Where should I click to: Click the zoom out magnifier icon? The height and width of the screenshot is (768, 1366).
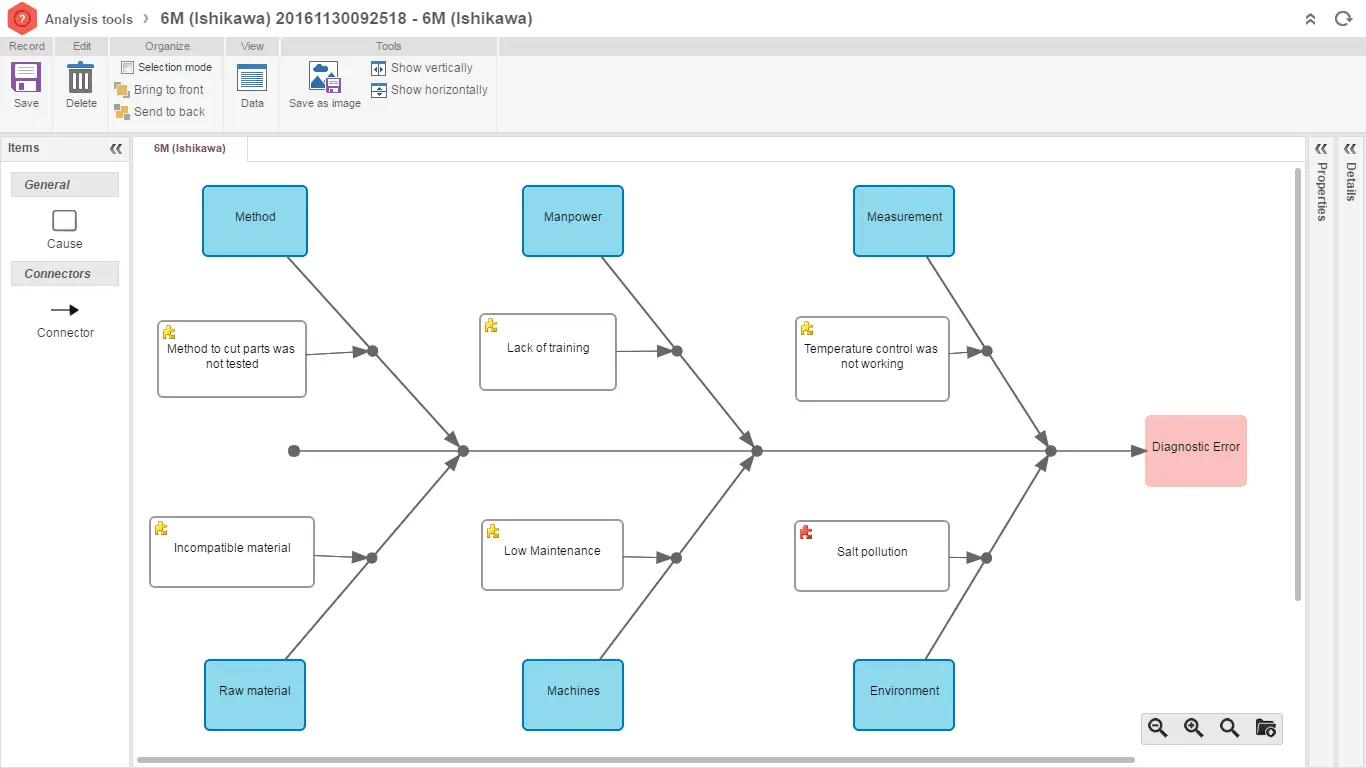[x=1158, y=728]
